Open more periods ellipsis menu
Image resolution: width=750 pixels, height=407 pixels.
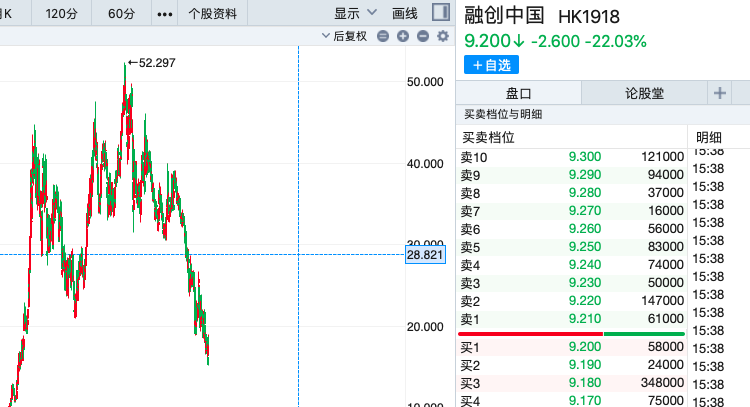pyautogui.click(x=165, y=14)
